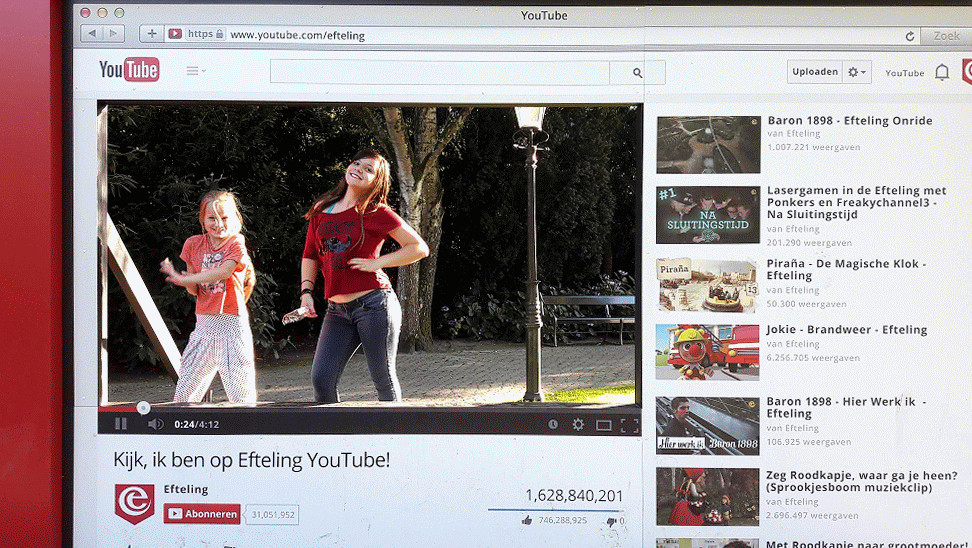Click the browser back arrow

pyautogui.click(x=92, y=33)
